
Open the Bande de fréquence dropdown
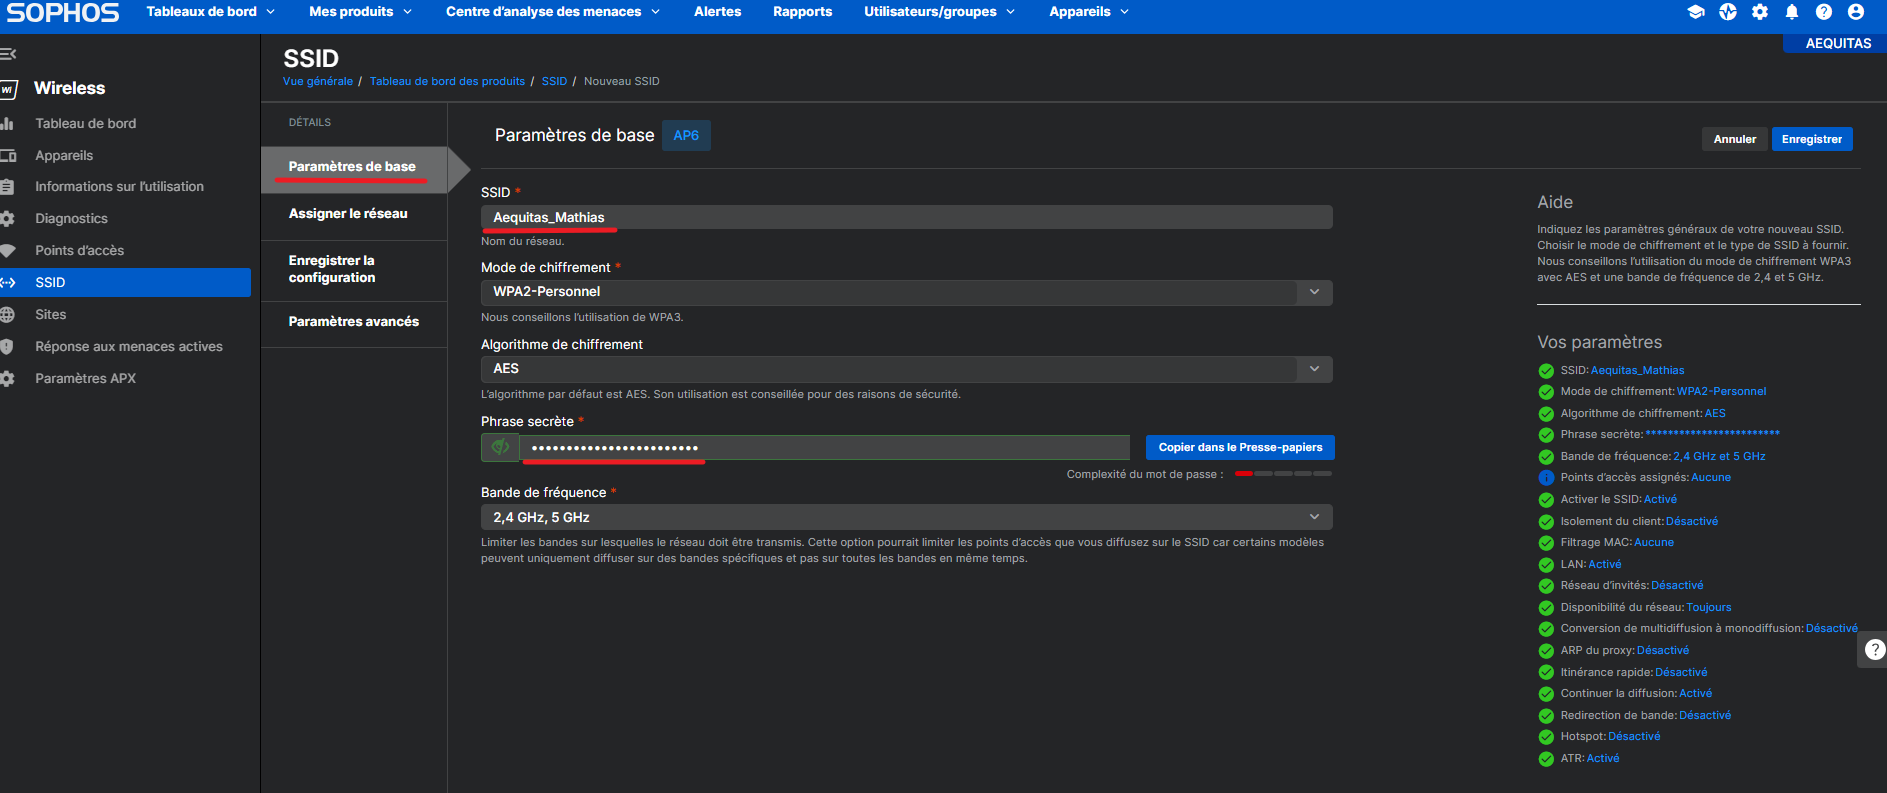906,517
